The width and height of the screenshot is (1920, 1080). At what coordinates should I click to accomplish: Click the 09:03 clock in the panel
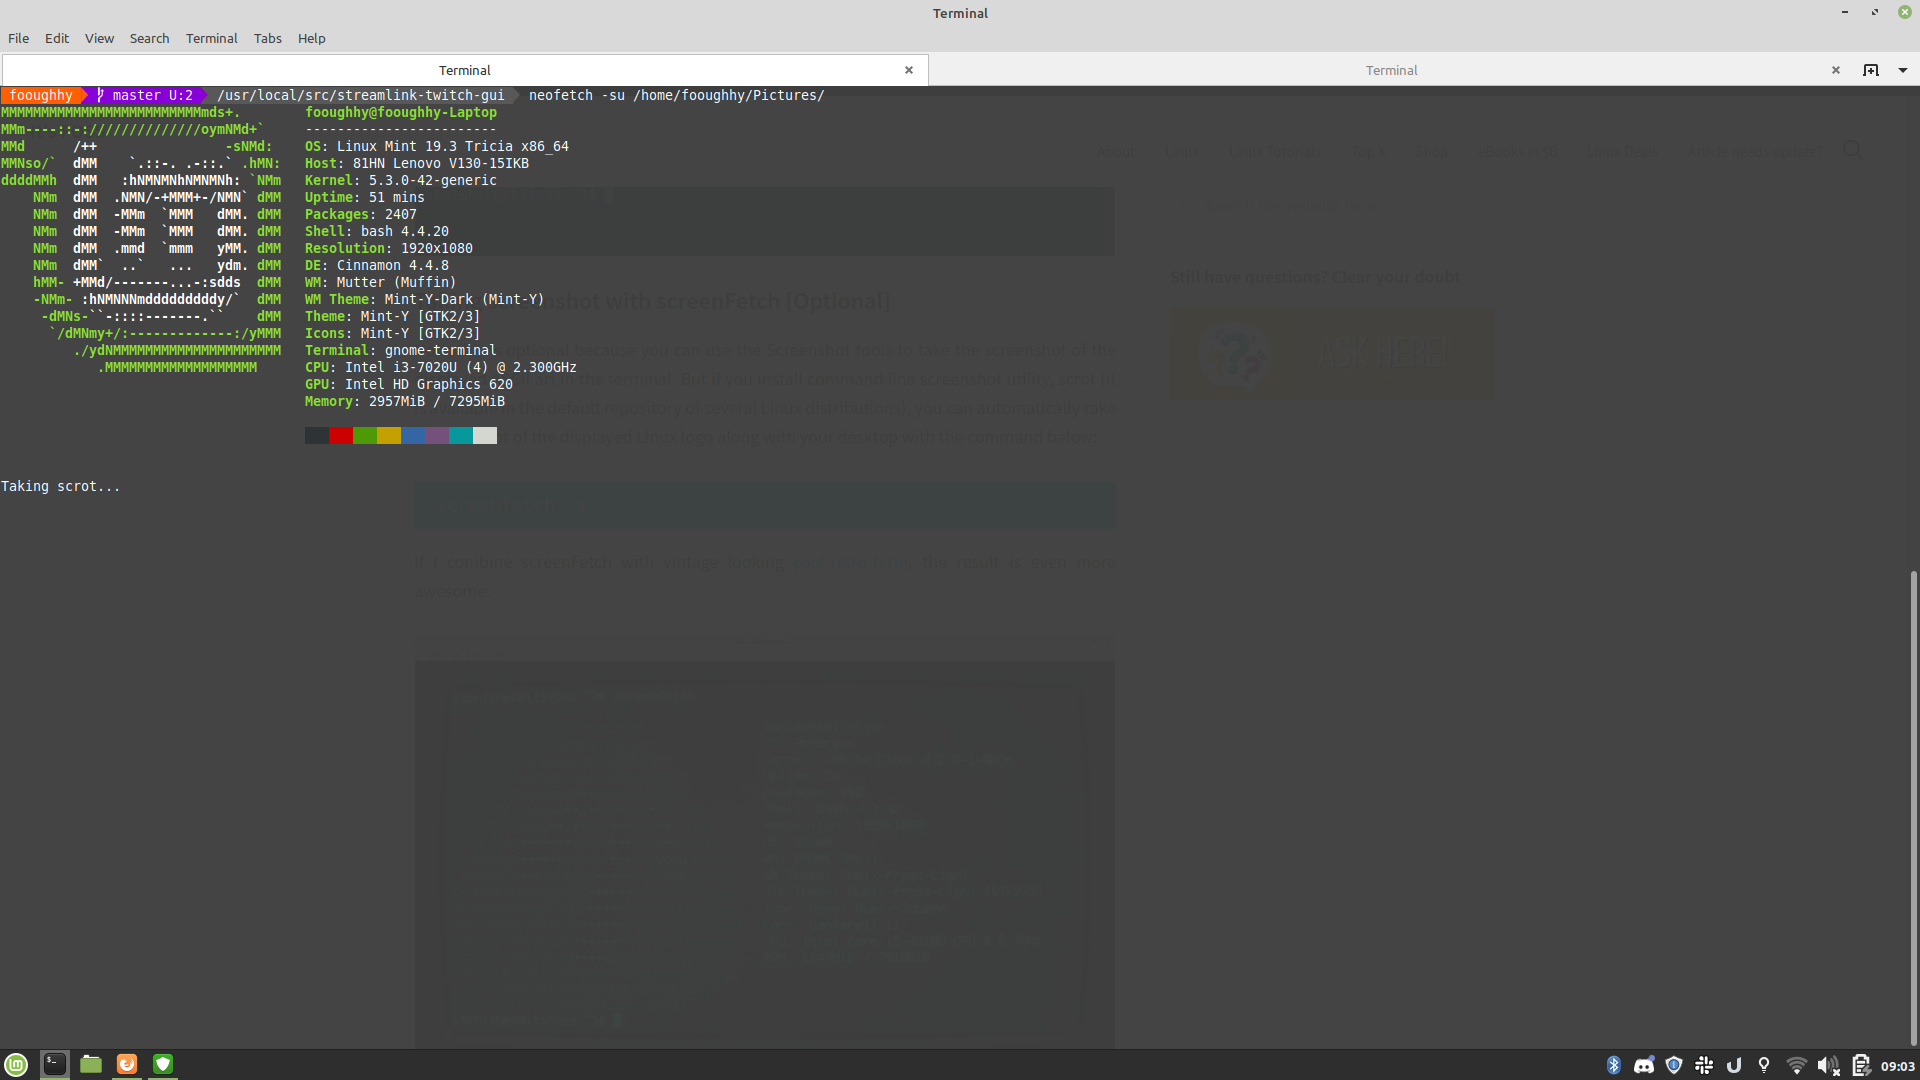pyautogui.click(x=1897, y=1066)
